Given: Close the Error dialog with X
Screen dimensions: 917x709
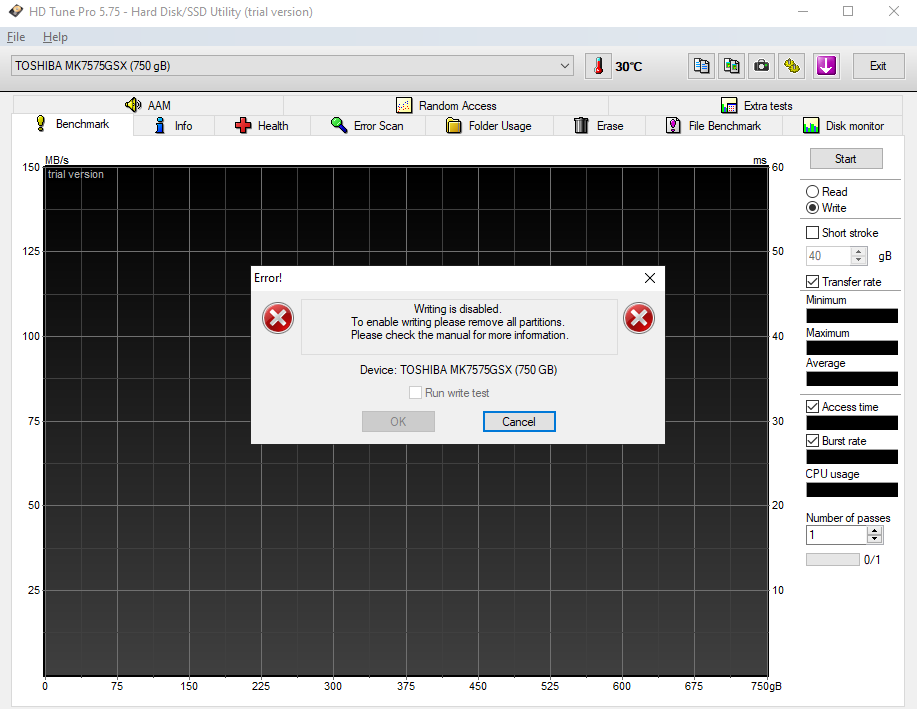Looking at the screenshot, I should click(650, 278).
